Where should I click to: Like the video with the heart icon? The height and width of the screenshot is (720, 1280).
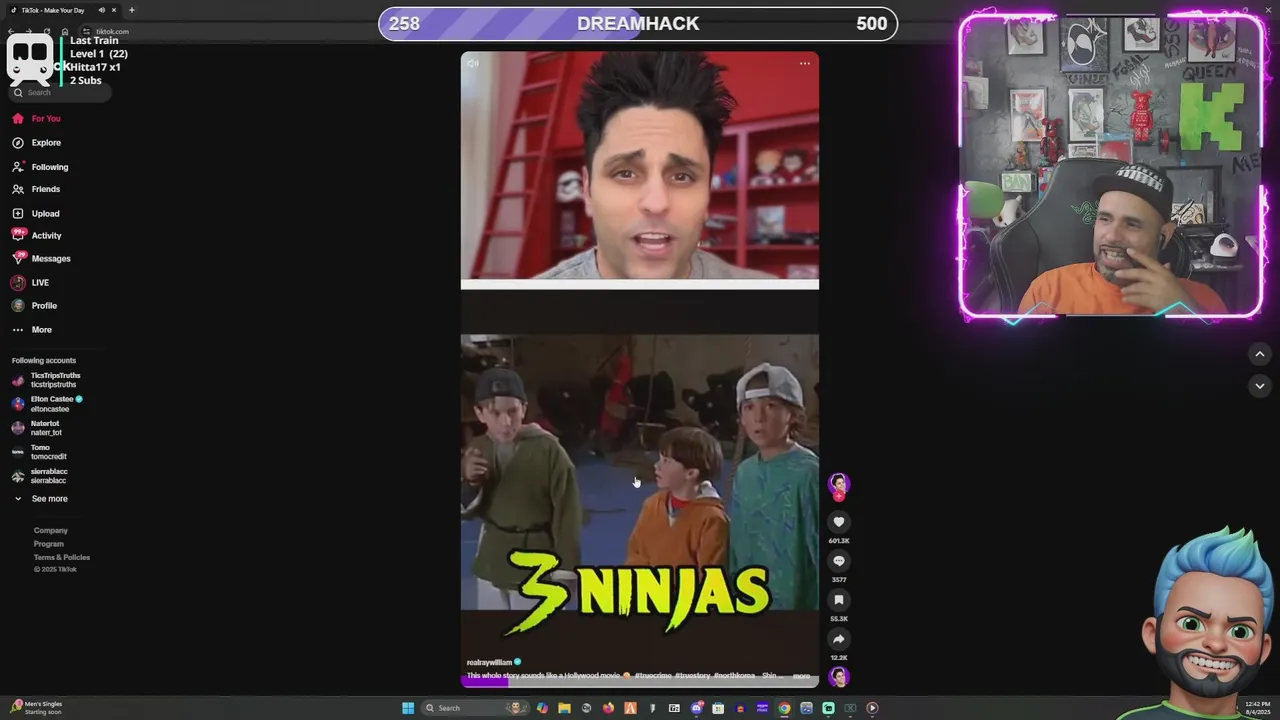[x=839, y=522]
